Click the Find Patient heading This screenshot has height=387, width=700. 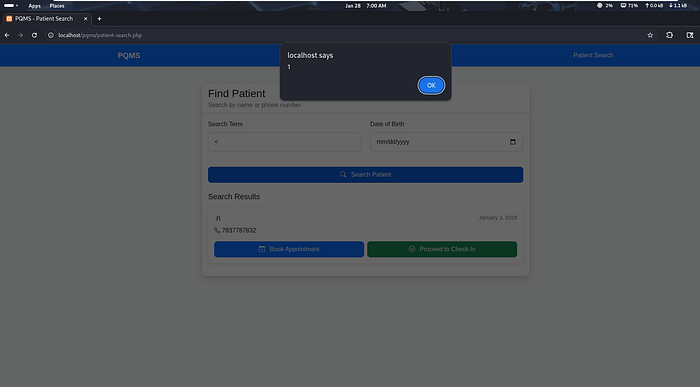pos(237,93)
